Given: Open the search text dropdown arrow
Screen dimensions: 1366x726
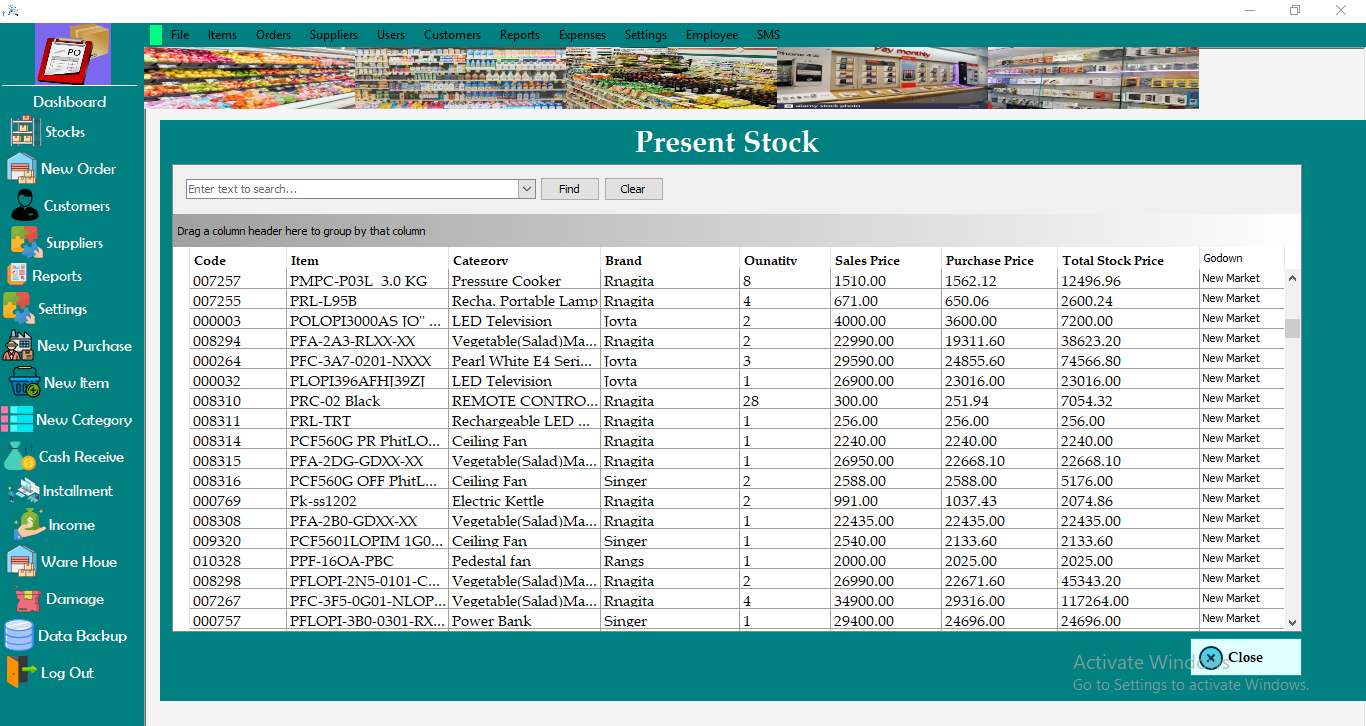Looking at the screenshot, I should tap(527, 188).
